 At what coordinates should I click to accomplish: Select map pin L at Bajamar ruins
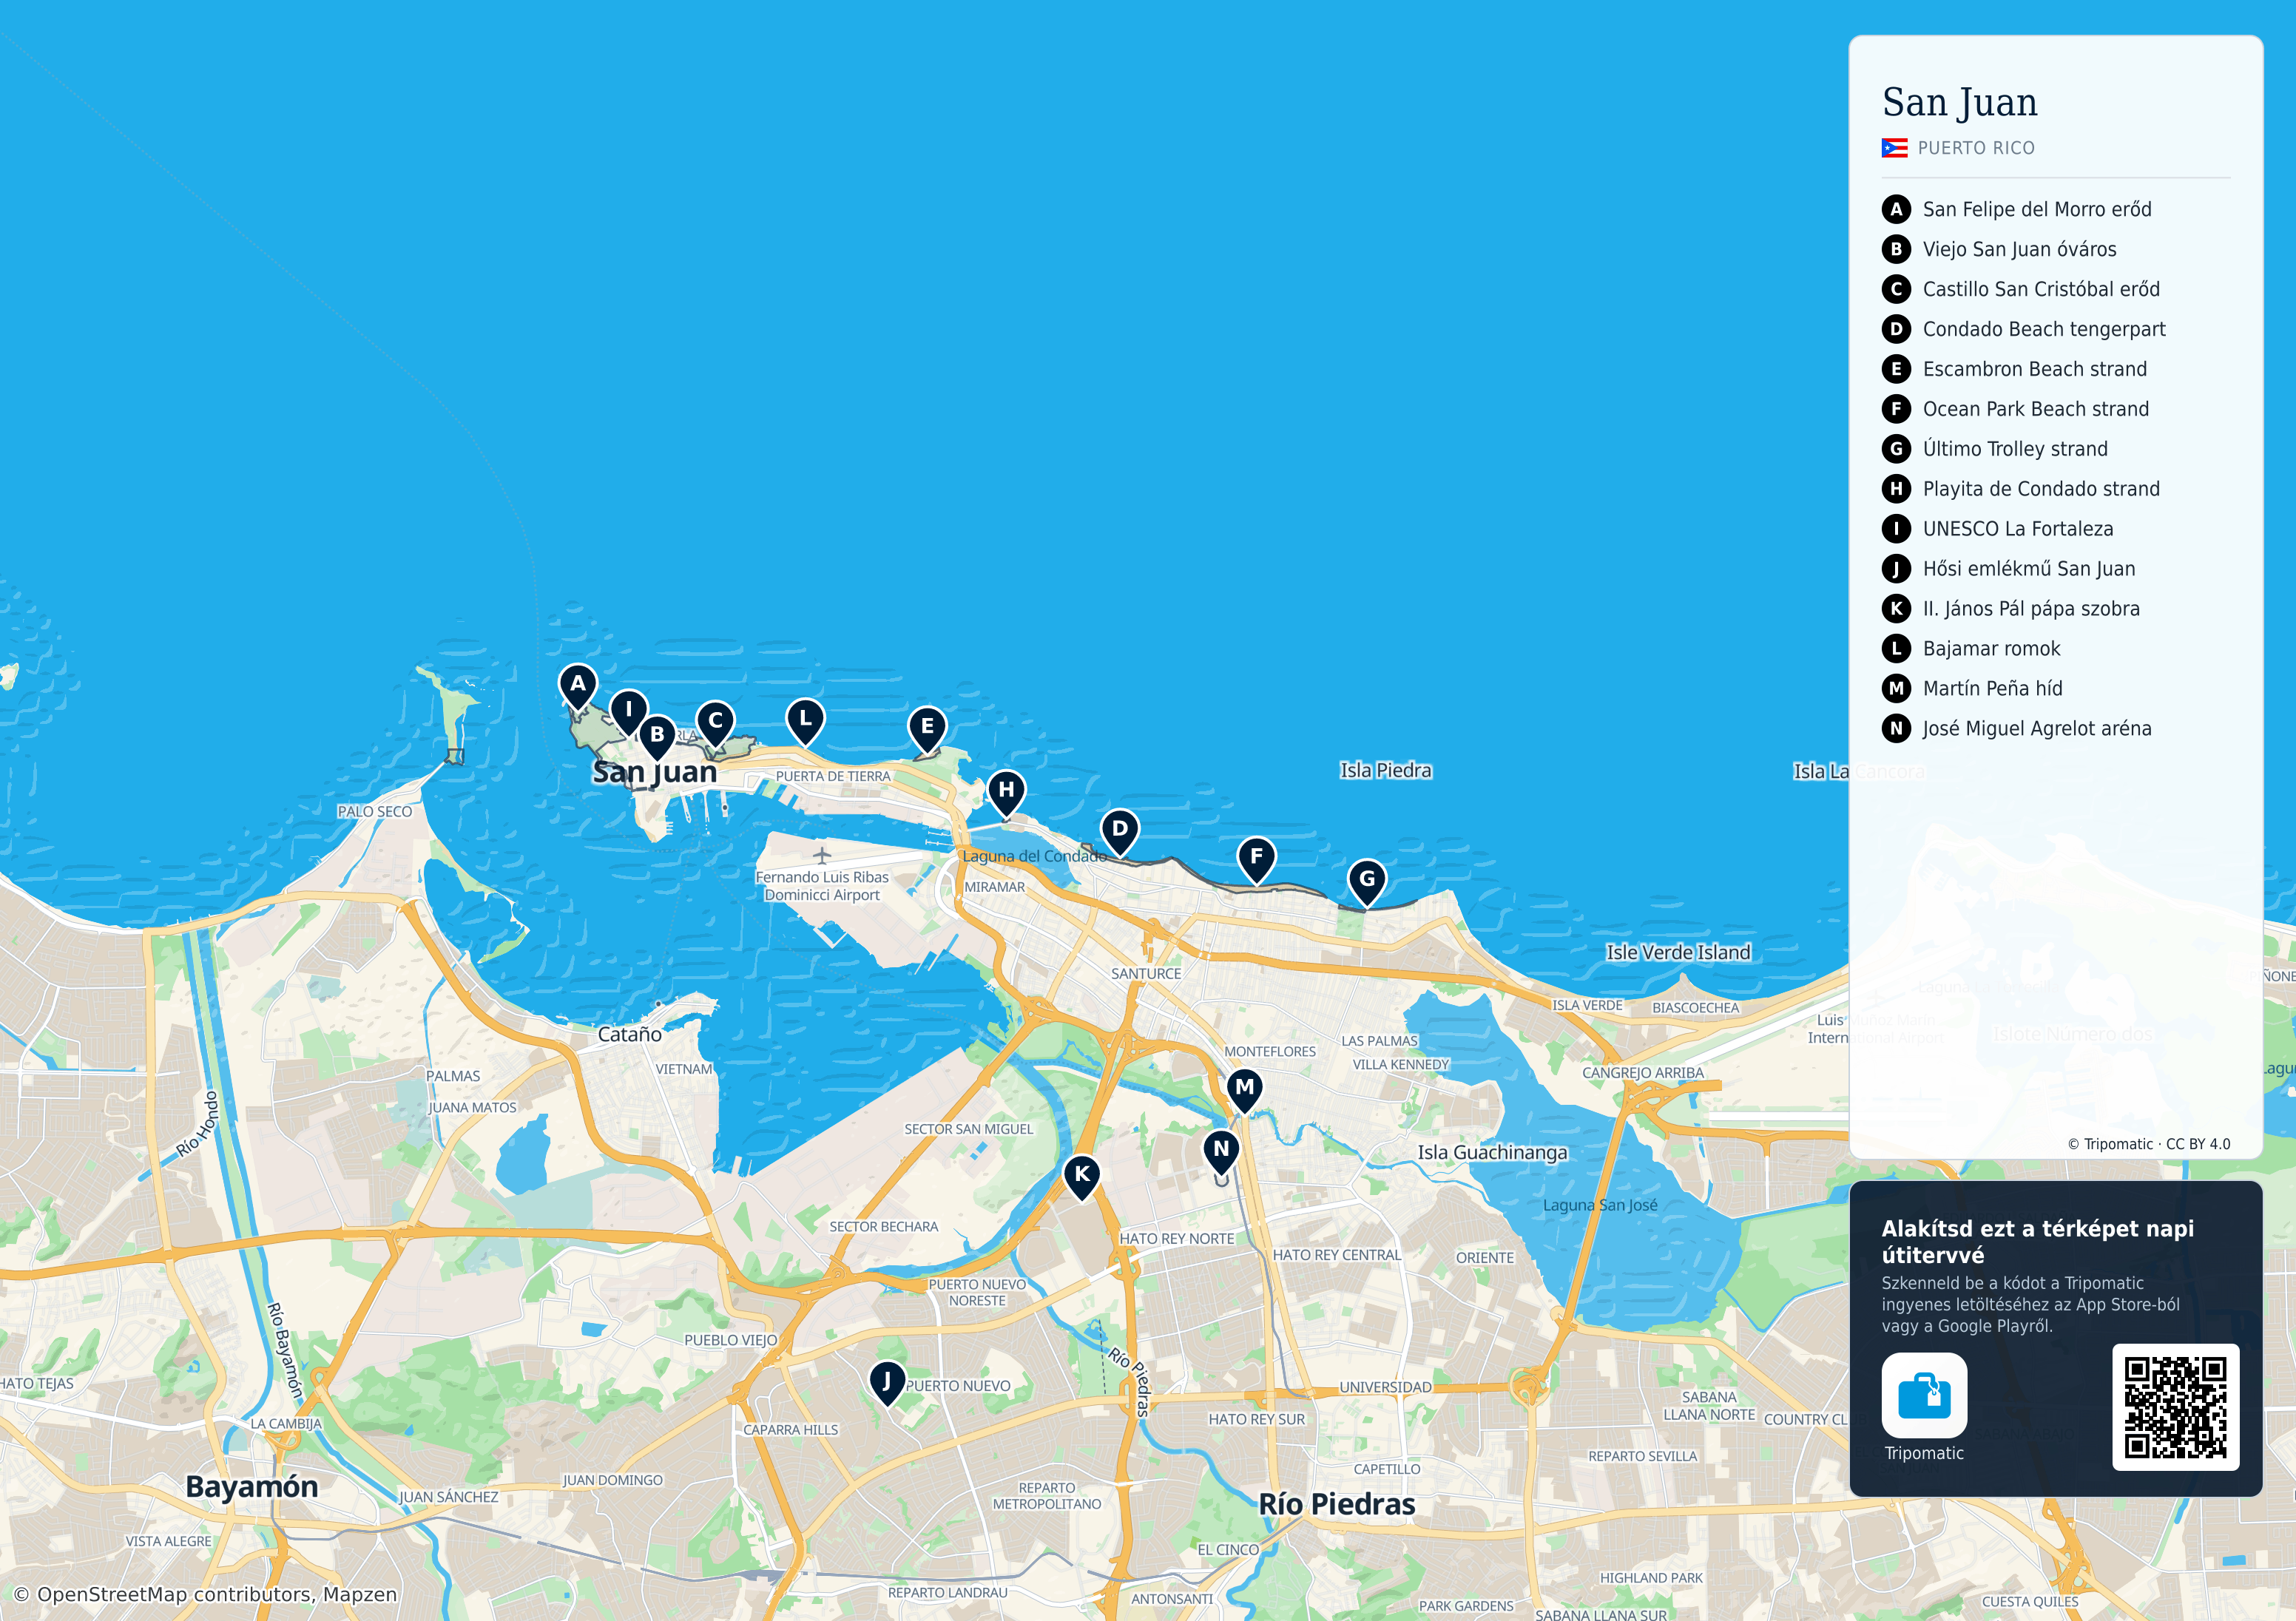(x=805, y=721)
